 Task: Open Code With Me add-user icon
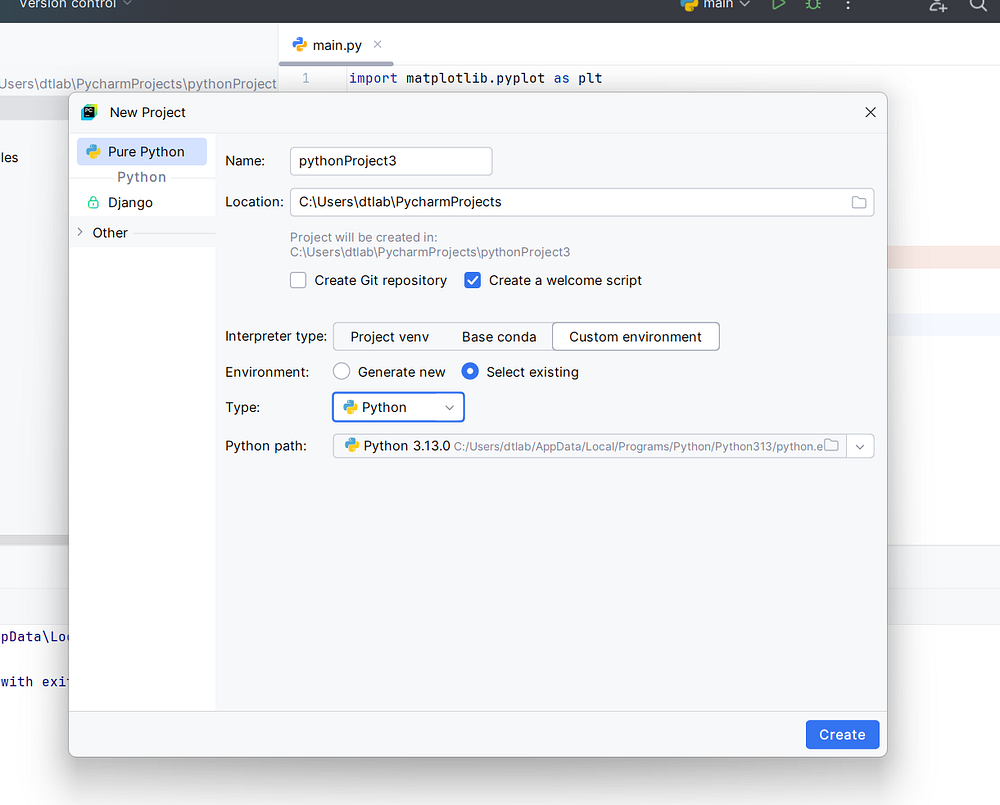pyautogui.click(x=938, y=4)
